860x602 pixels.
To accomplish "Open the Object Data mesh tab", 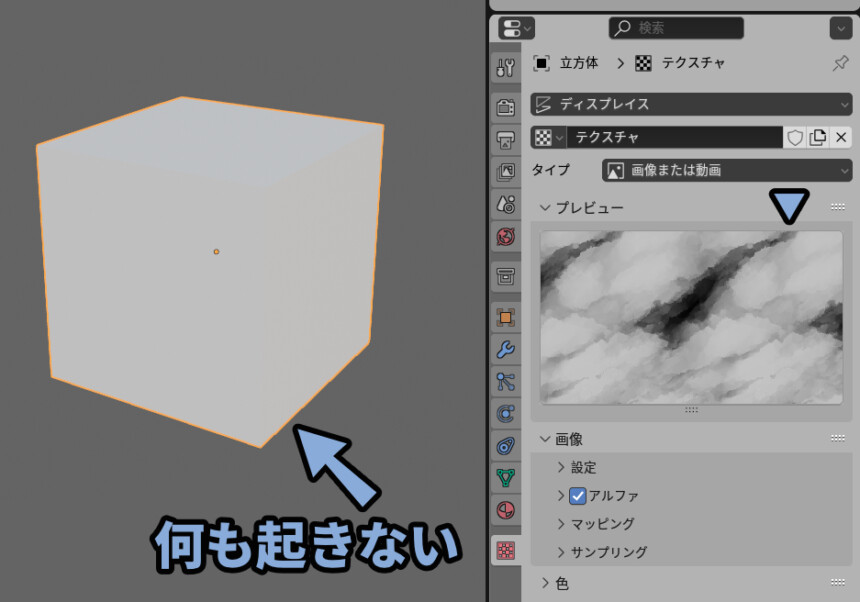I will (505, 478).
